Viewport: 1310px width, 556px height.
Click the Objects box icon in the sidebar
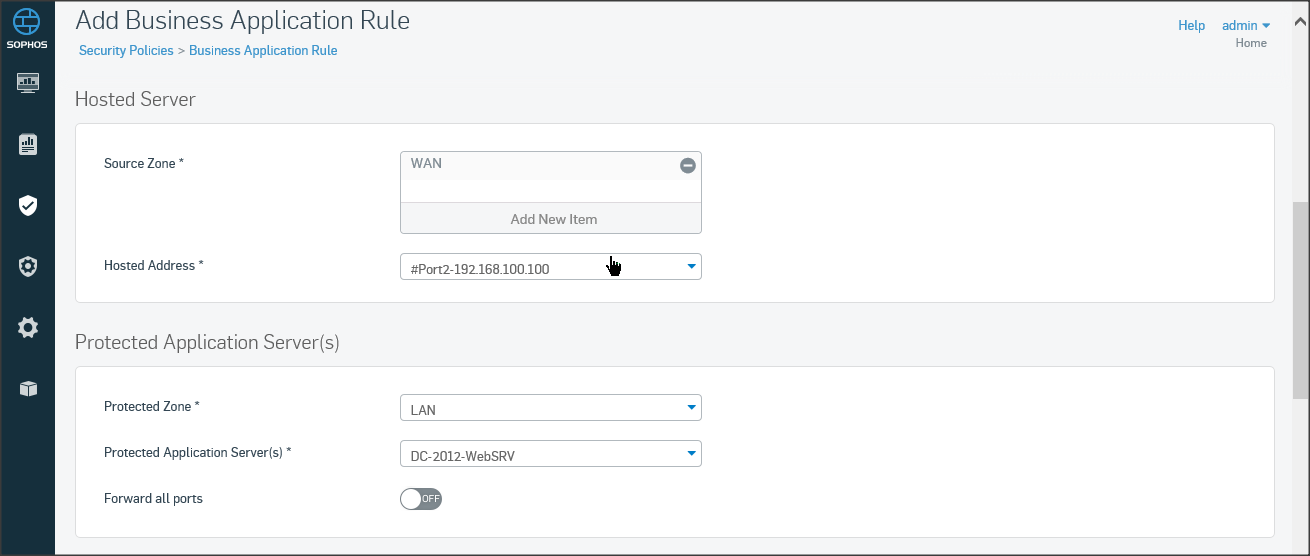coord(28,389)
